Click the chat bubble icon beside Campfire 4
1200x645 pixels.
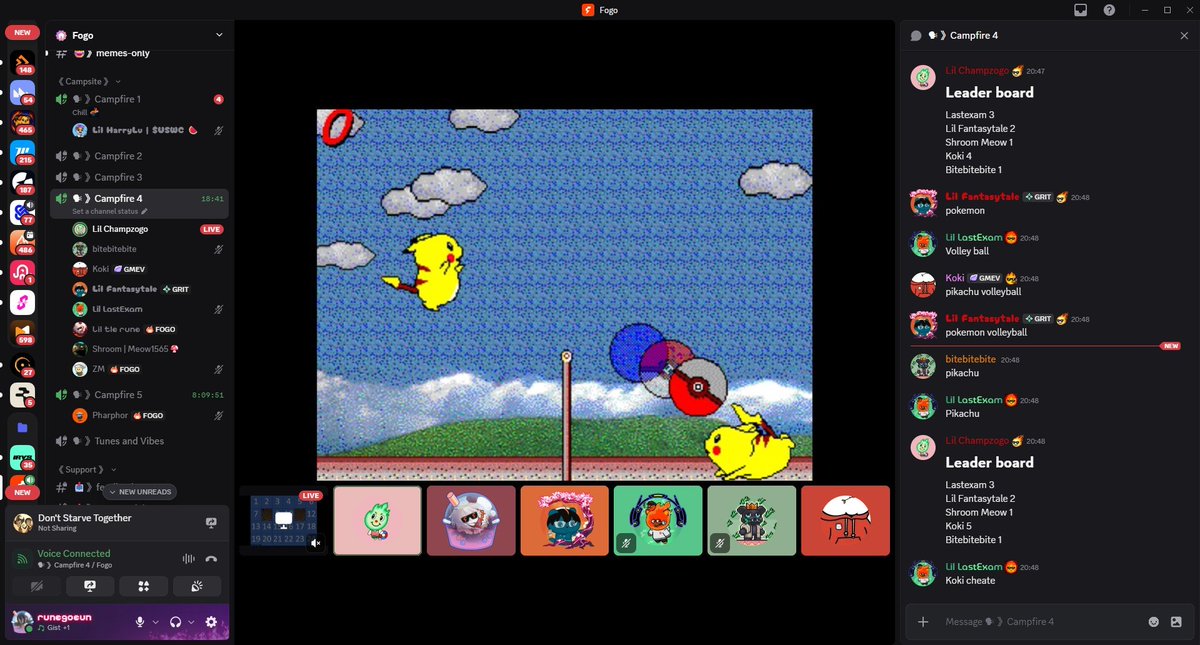916,35
